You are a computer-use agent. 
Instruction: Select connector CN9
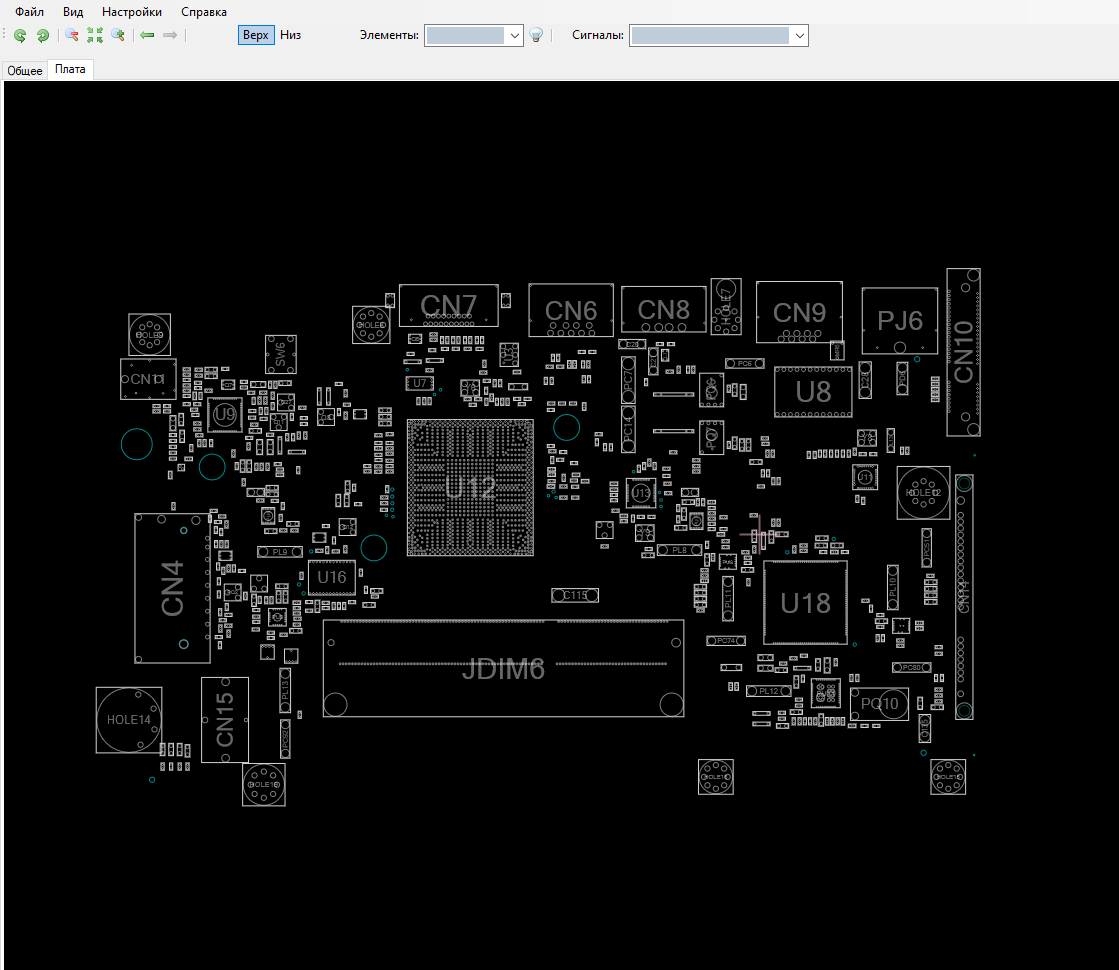[799, 312]
